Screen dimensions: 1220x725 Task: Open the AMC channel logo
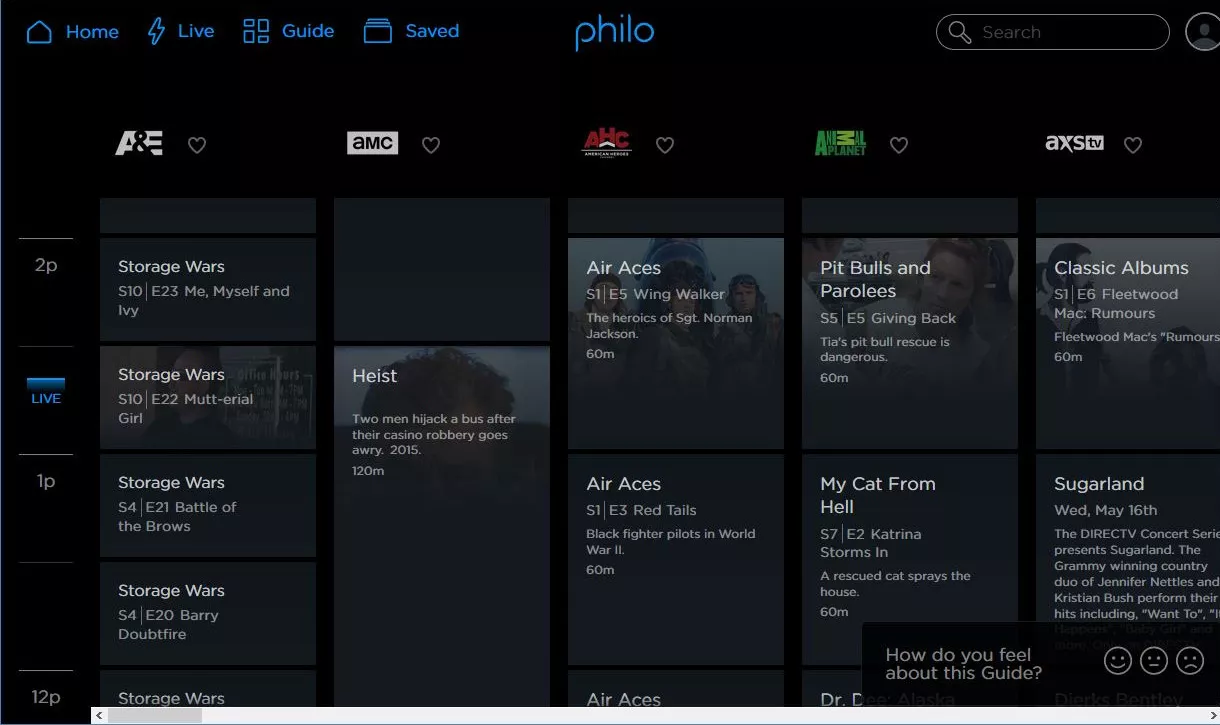tap(372, 143)
